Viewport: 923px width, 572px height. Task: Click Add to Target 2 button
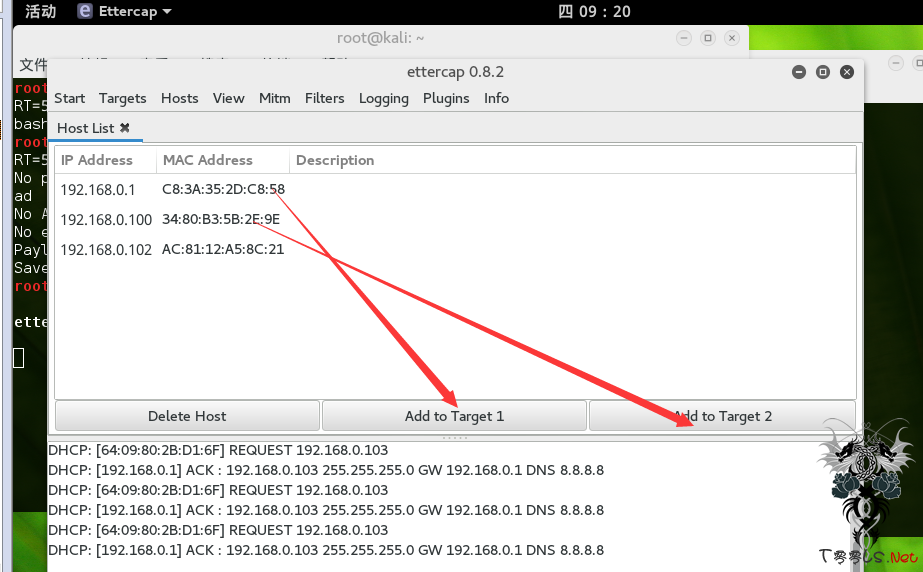pos(722,416)
